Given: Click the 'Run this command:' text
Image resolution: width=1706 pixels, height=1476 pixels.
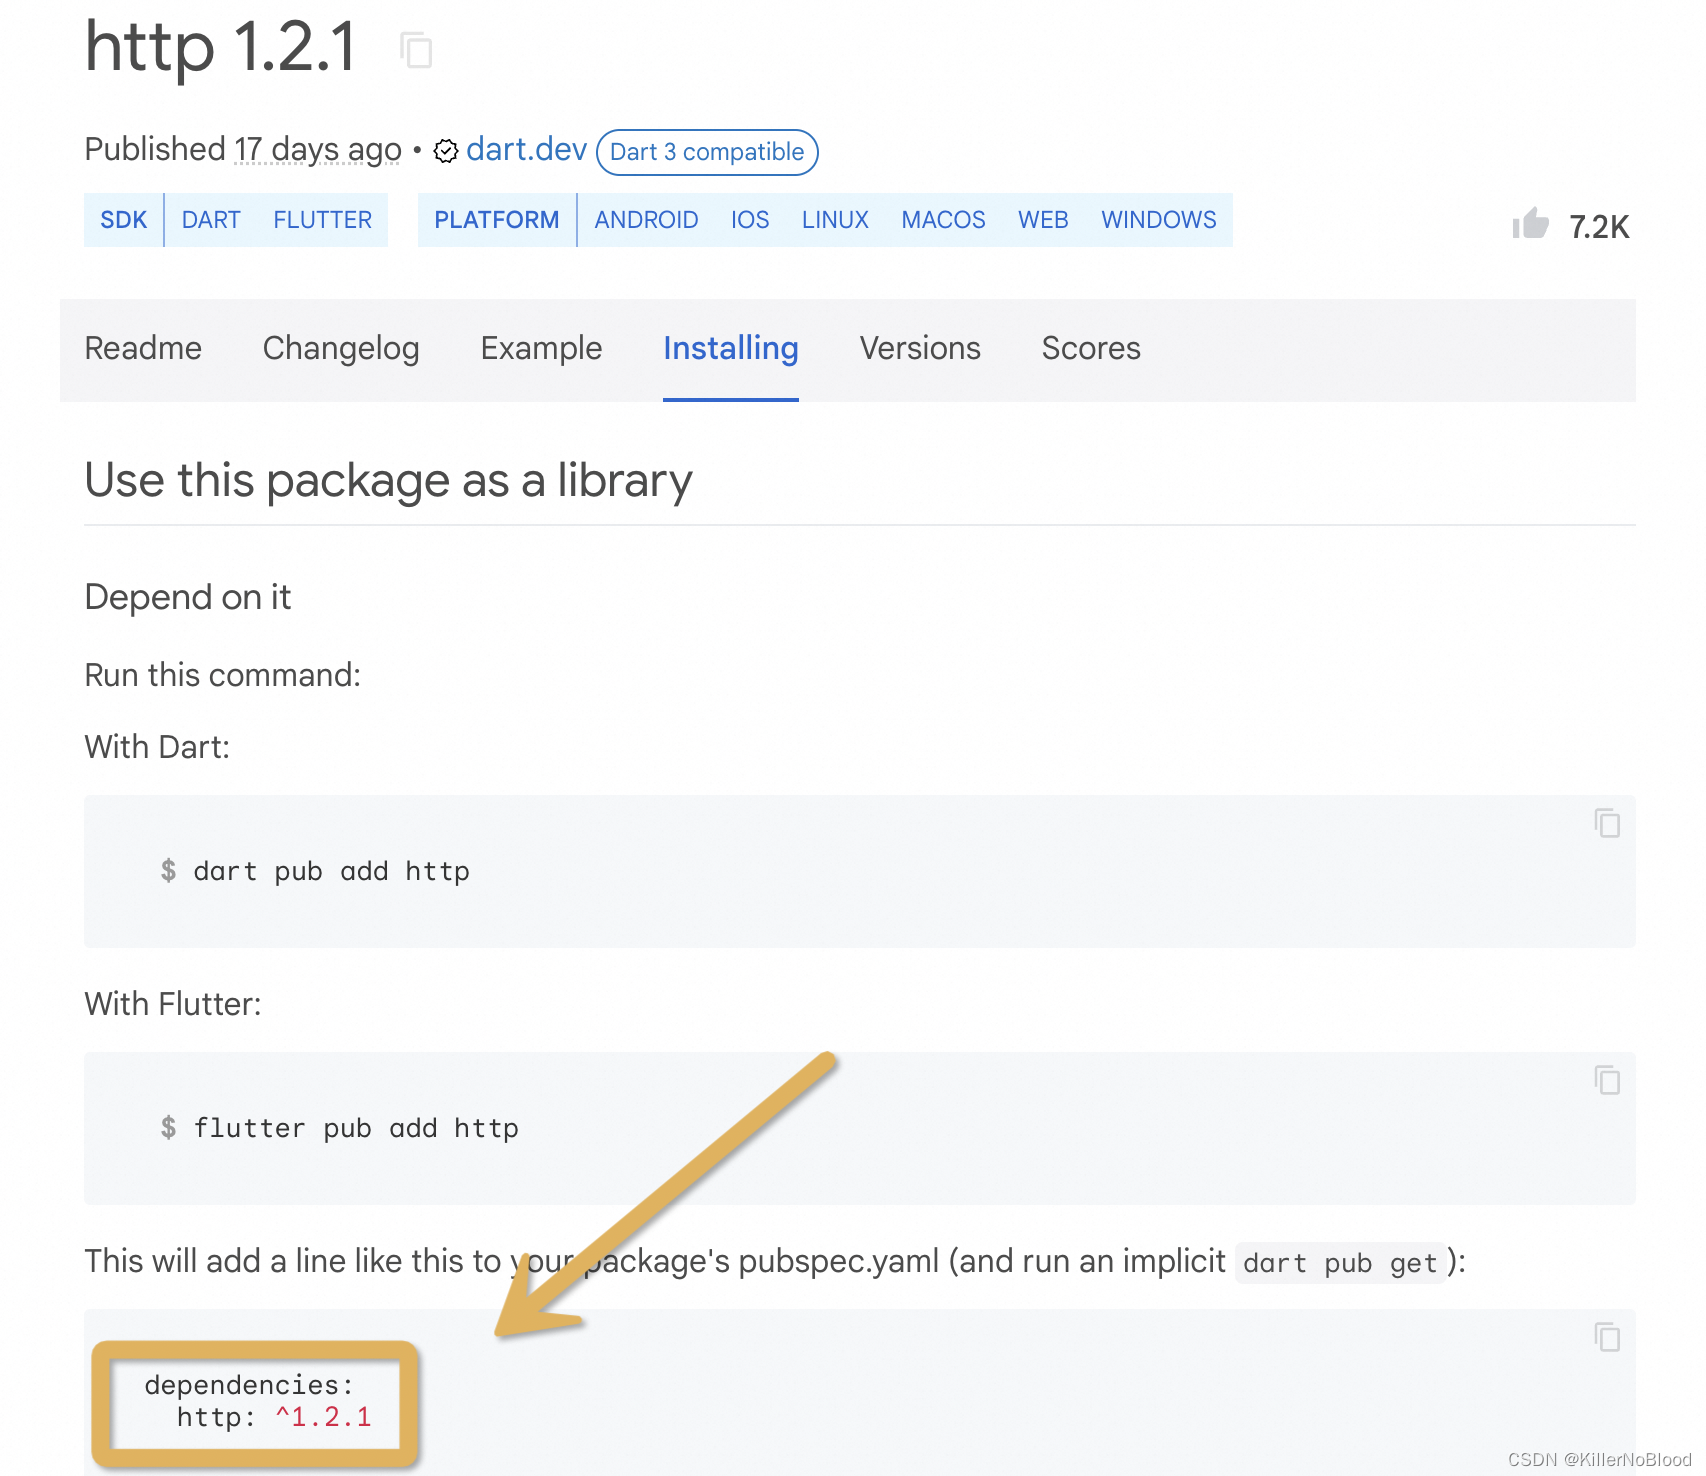Looking at the screenshot, I should tap(222, 675).
